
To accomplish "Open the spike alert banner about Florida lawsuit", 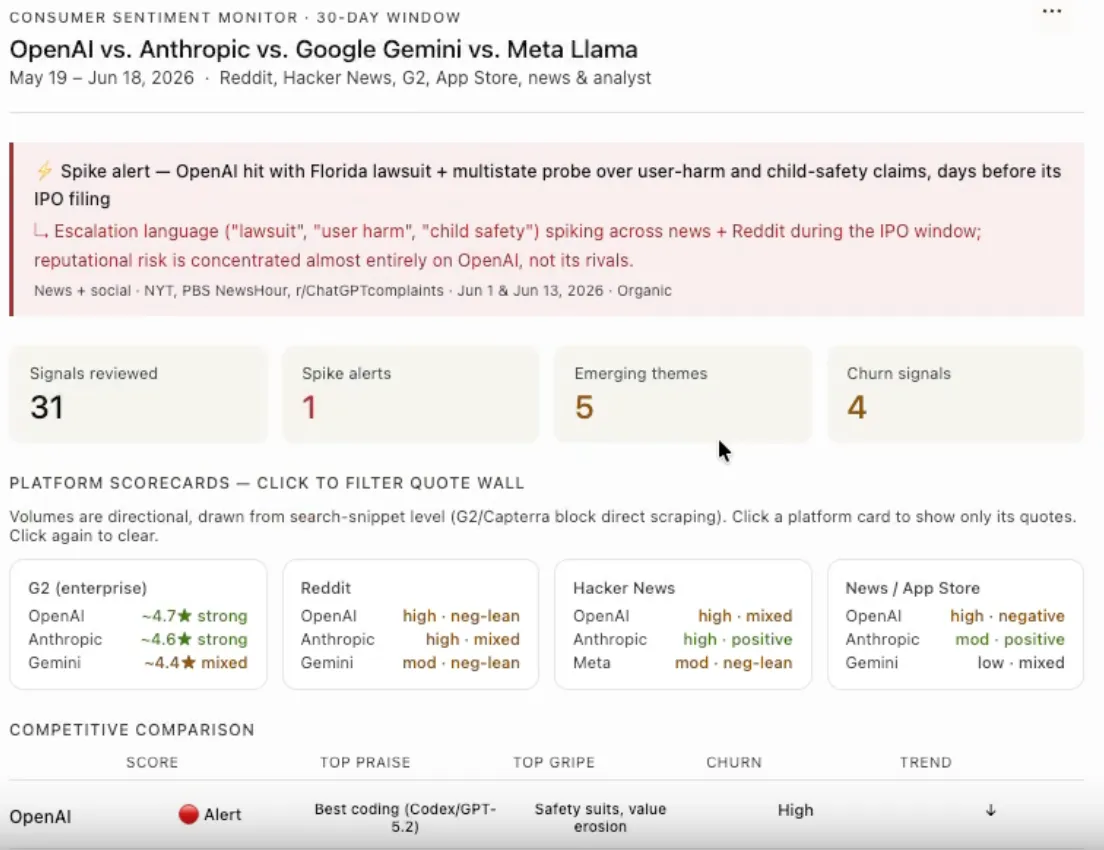I will [546, 229].
